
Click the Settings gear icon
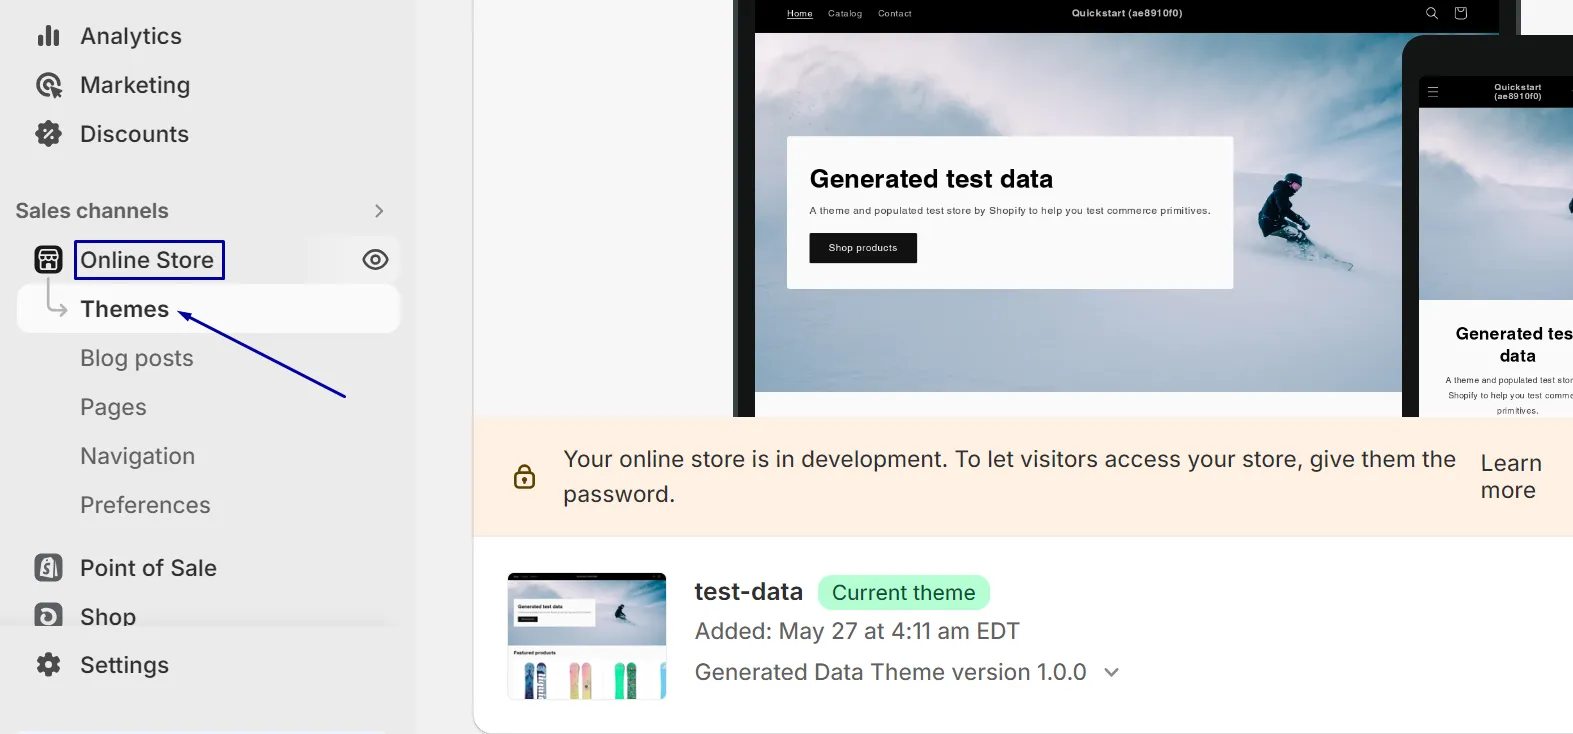[48, 665]
